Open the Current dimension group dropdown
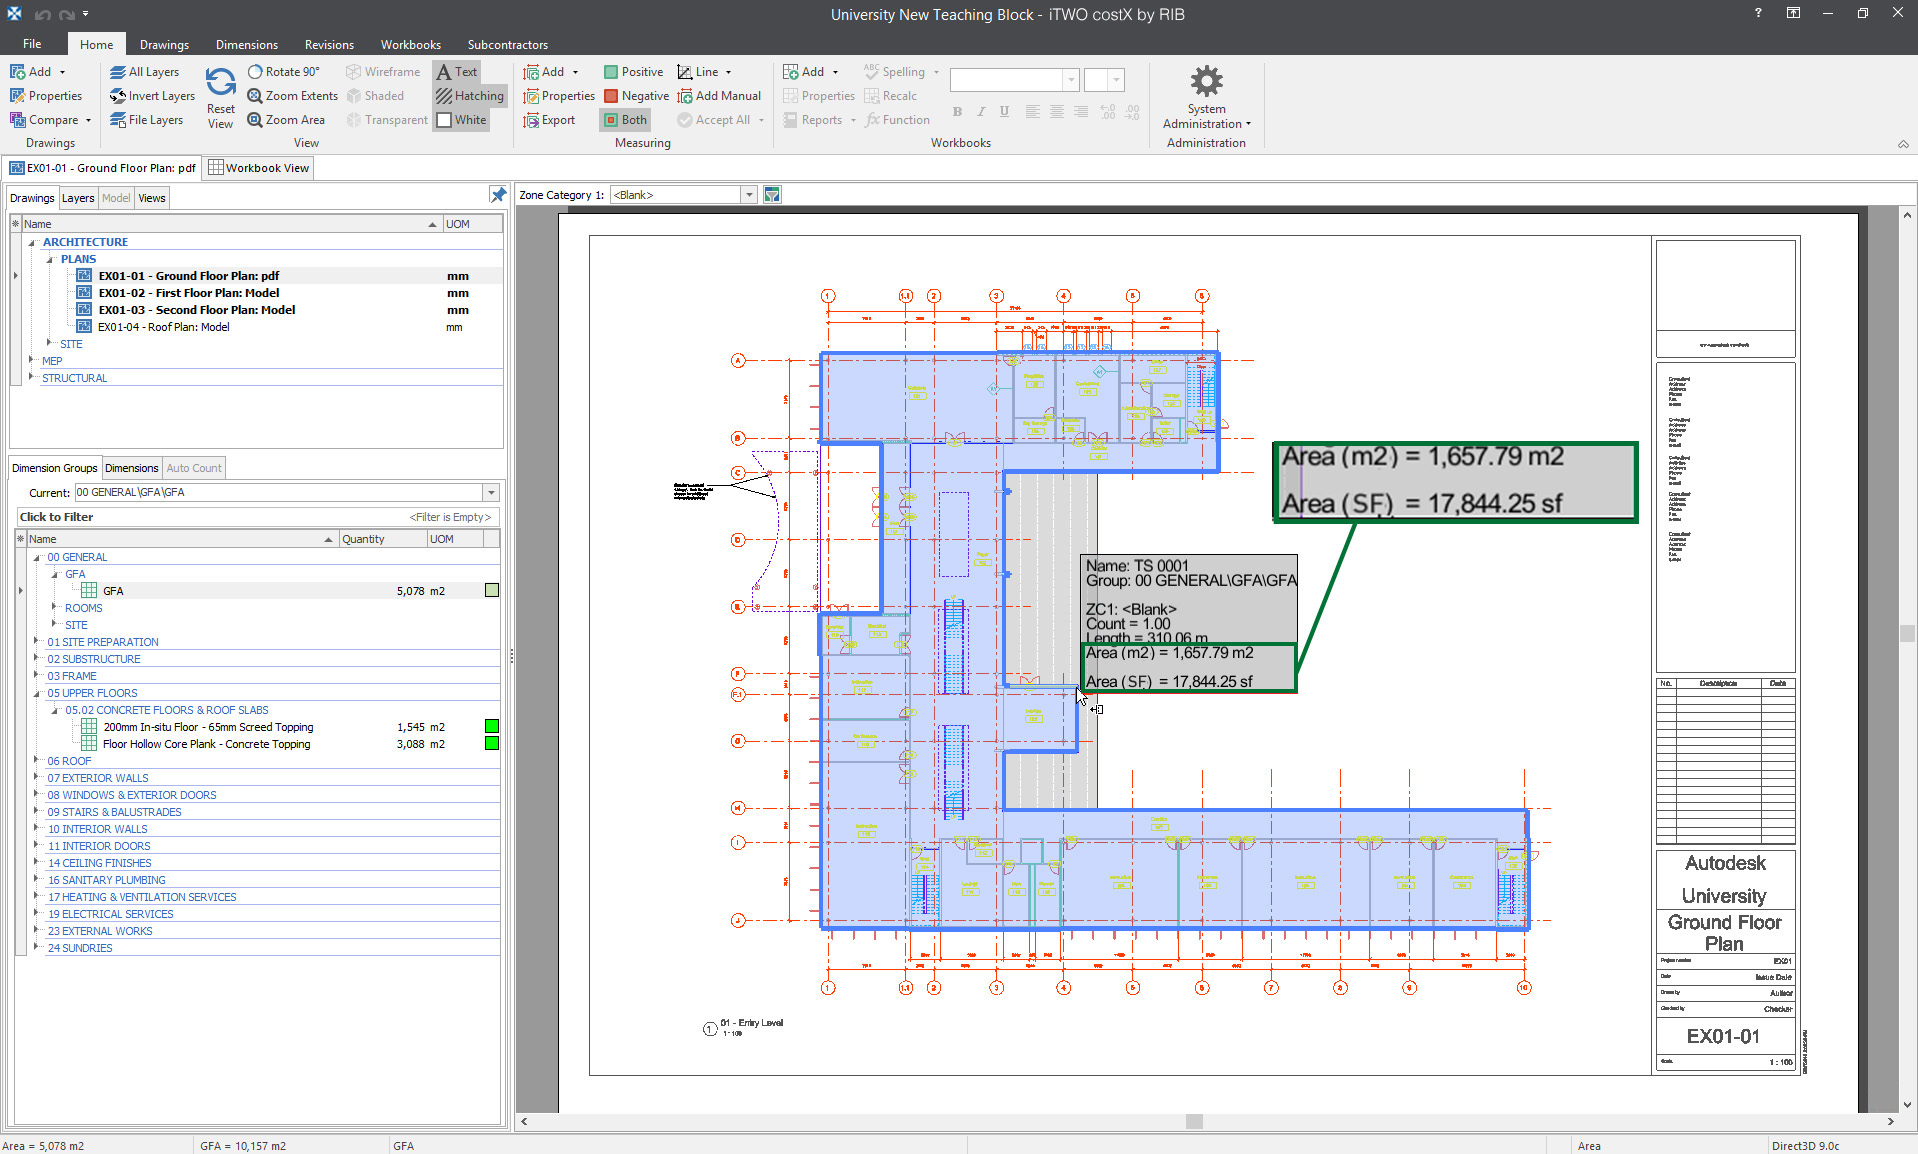The image size is (1918, 1154). (491, 492)
